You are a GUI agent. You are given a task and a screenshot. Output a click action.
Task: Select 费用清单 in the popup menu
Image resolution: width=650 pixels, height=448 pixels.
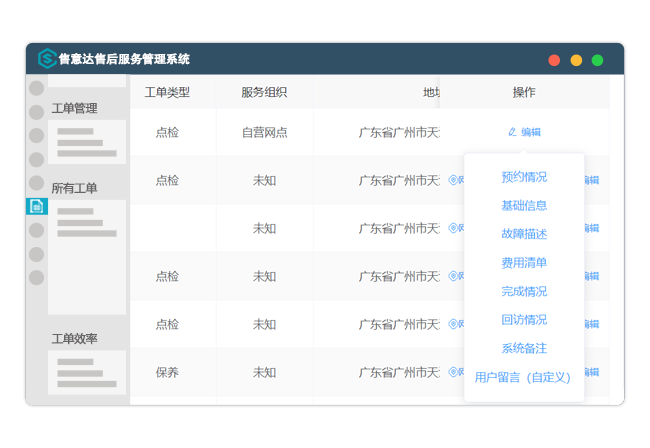coord(524,263)
